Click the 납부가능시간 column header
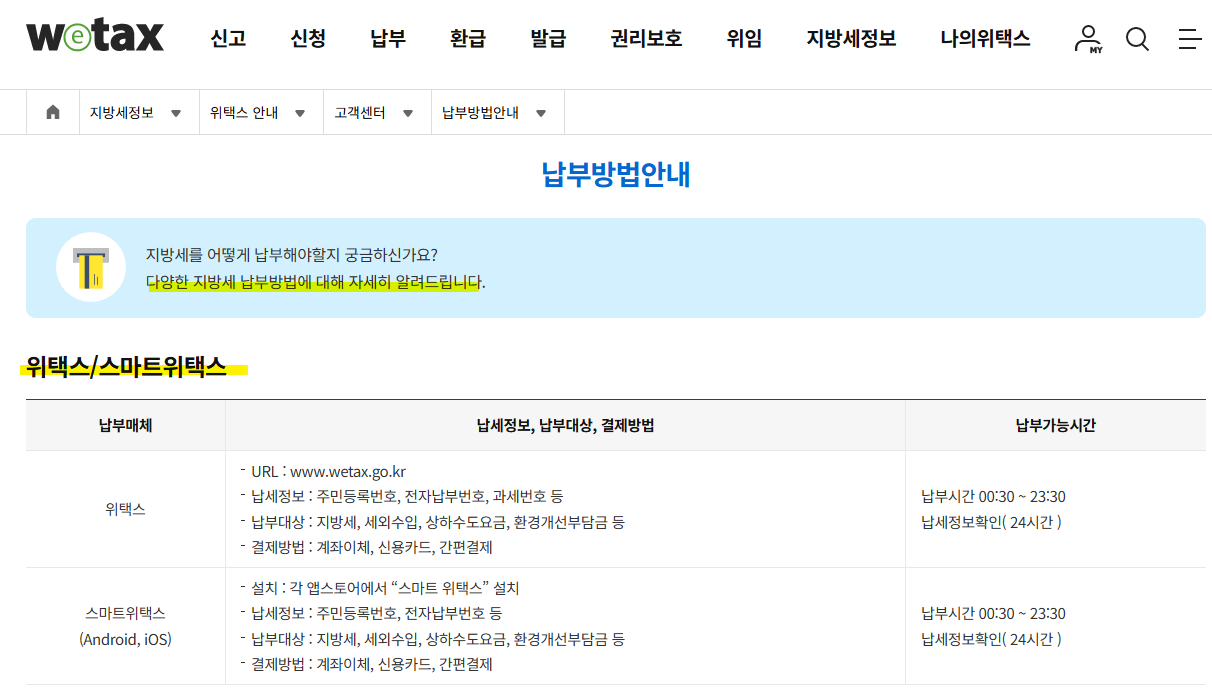Image resolution: width=1212 pixels, height=693 pixels. click(1056, 425)
